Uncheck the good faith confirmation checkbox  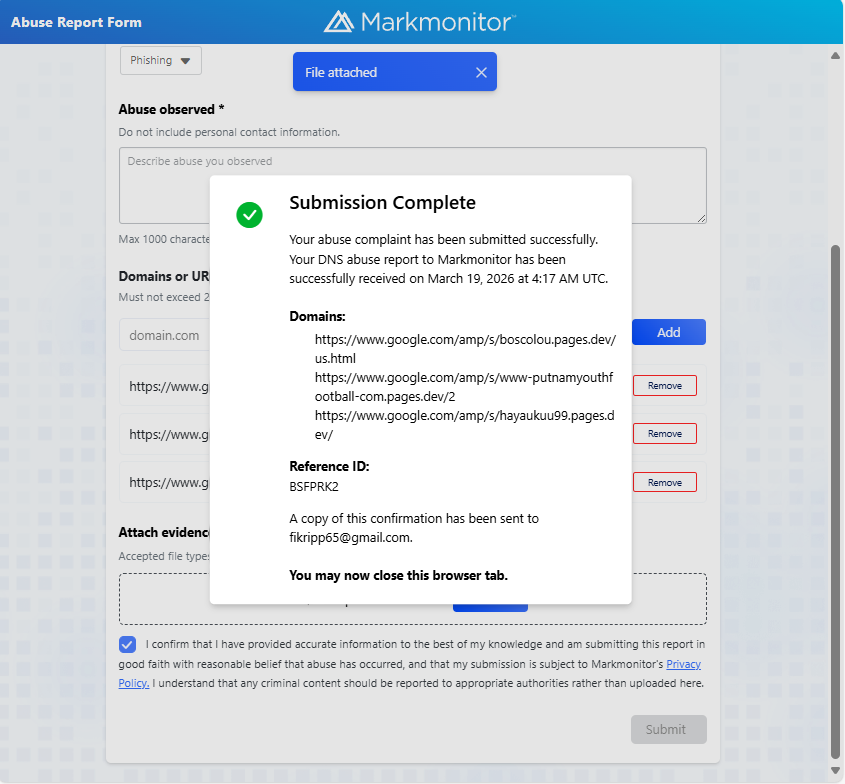coord(128,644)
